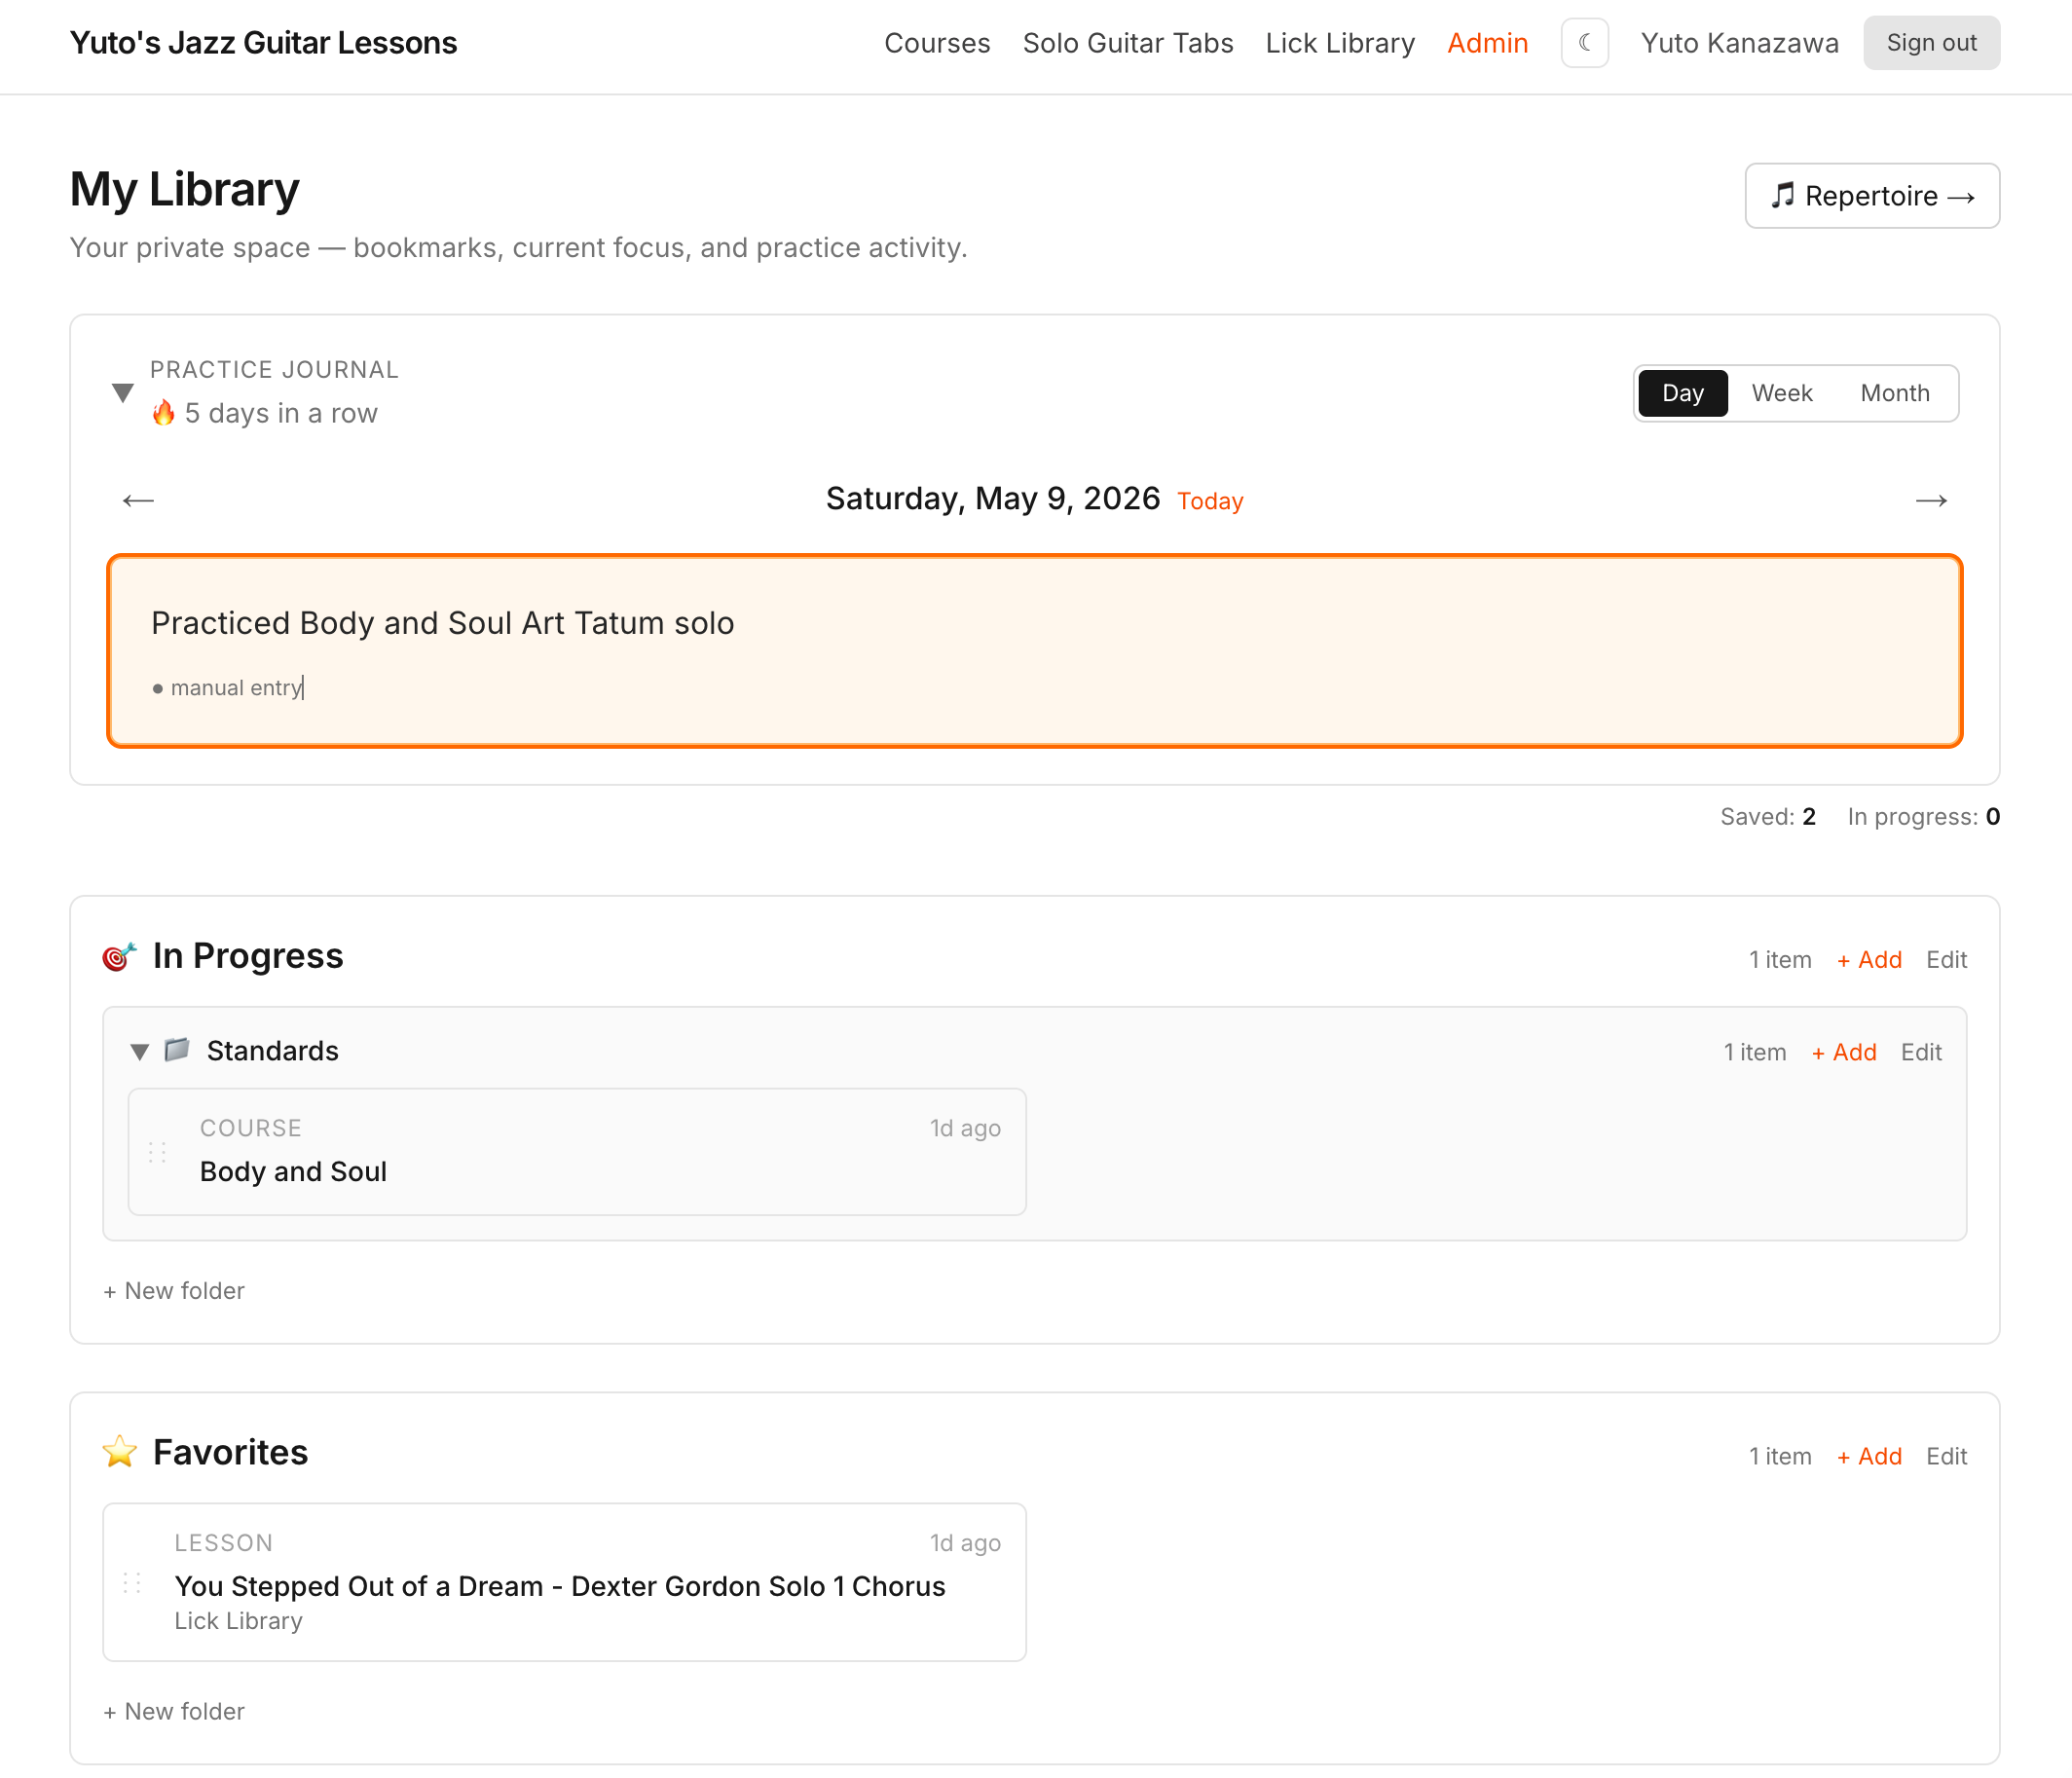Sign out of the account

pos(1931,43)
